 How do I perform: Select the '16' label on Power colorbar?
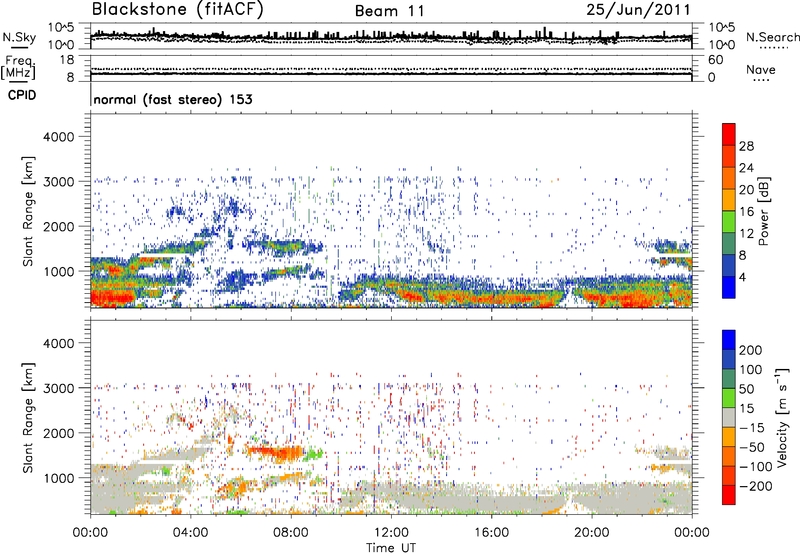[746, 212]
